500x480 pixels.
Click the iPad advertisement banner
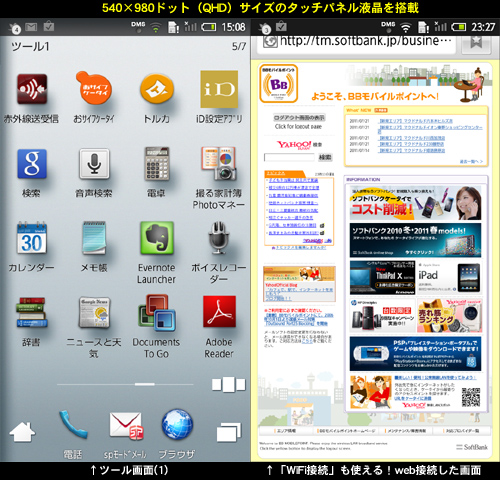coord(449,278)
